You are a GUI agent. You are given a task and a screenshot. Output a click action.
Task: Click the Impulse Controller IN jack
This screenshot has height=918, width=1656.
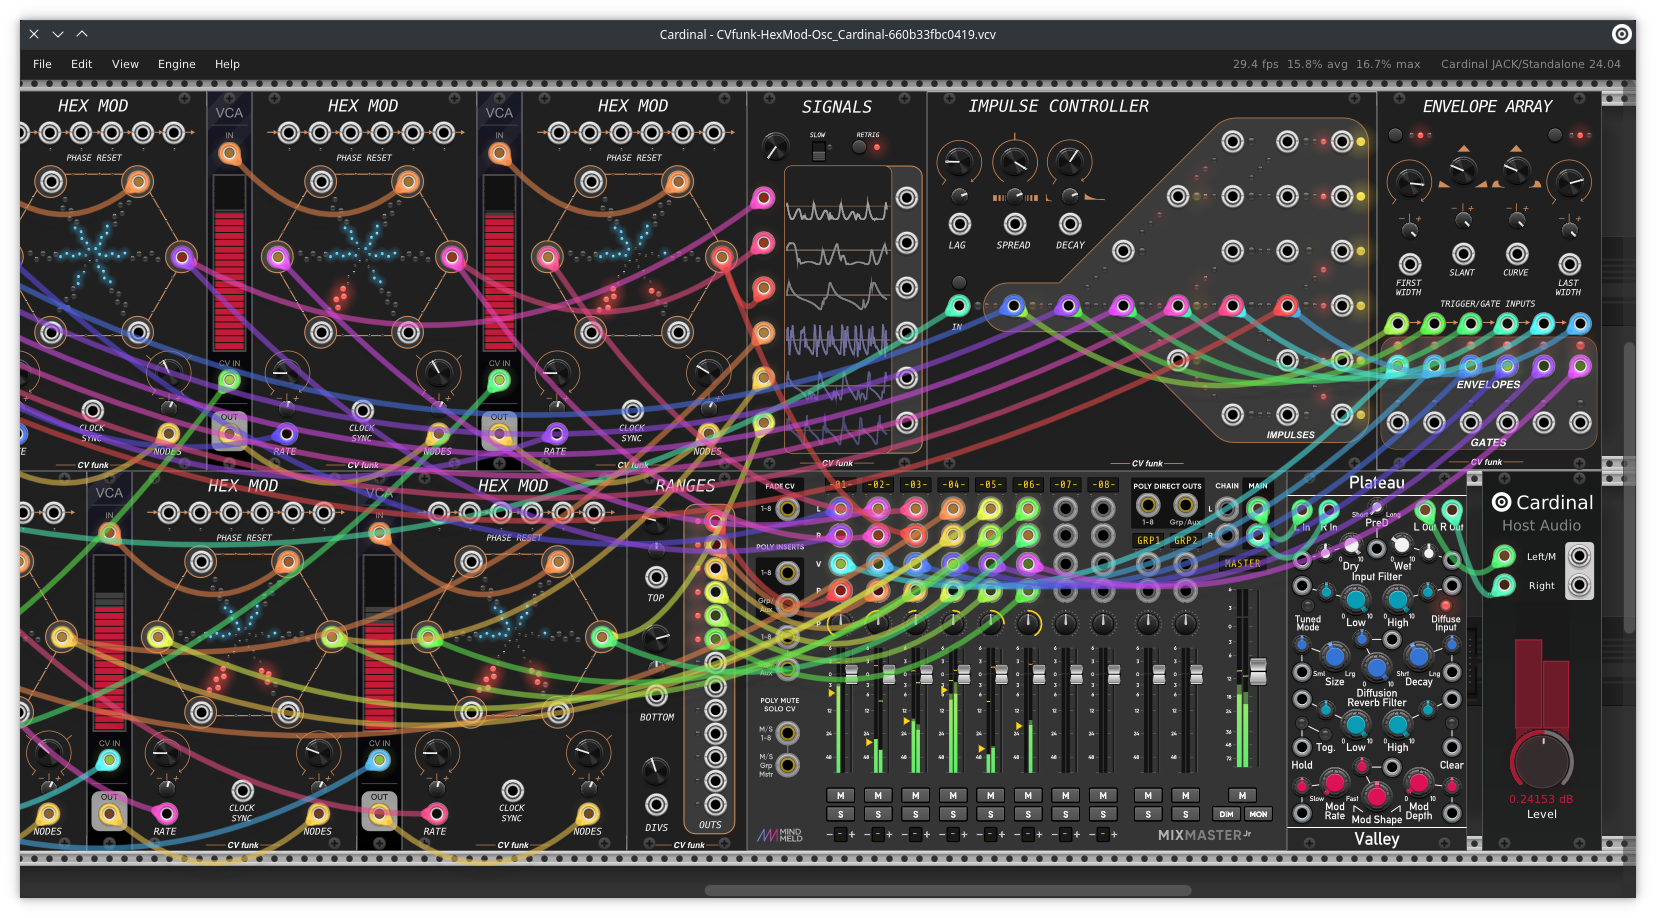pyautogui.click(x=958, y=305)
